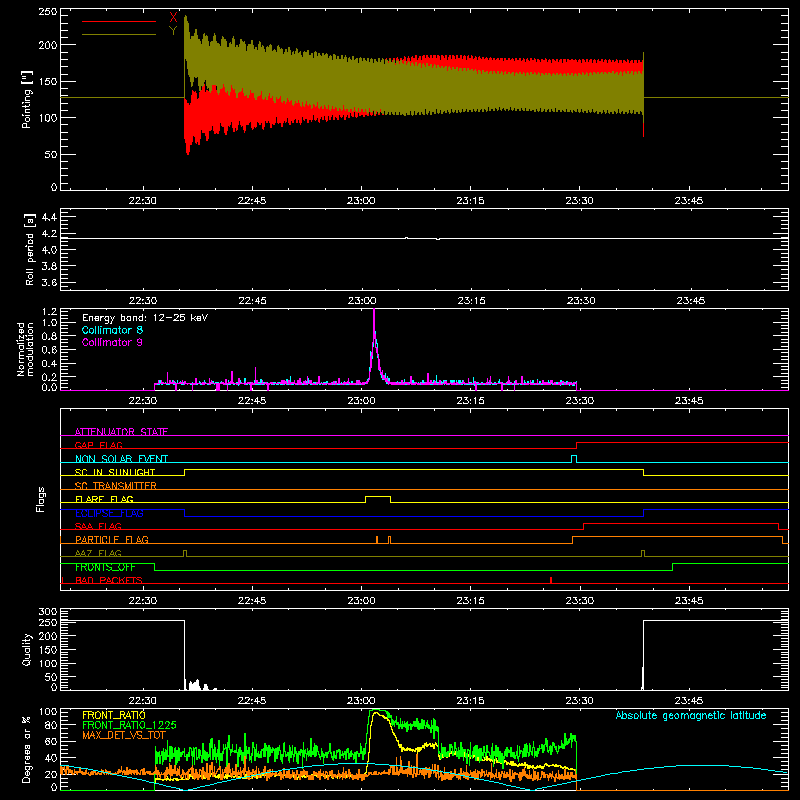
Task: Select the 'FRONT_RATIO' yellow legend entry
Action: click(x=114, y=715)
